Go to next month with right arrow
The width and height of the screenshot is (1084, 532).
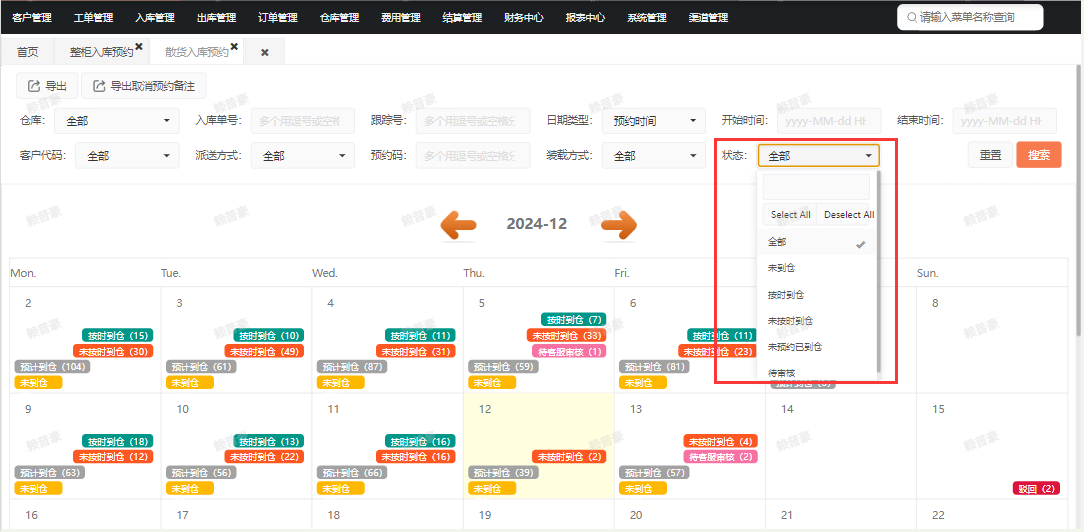point(619,225)
